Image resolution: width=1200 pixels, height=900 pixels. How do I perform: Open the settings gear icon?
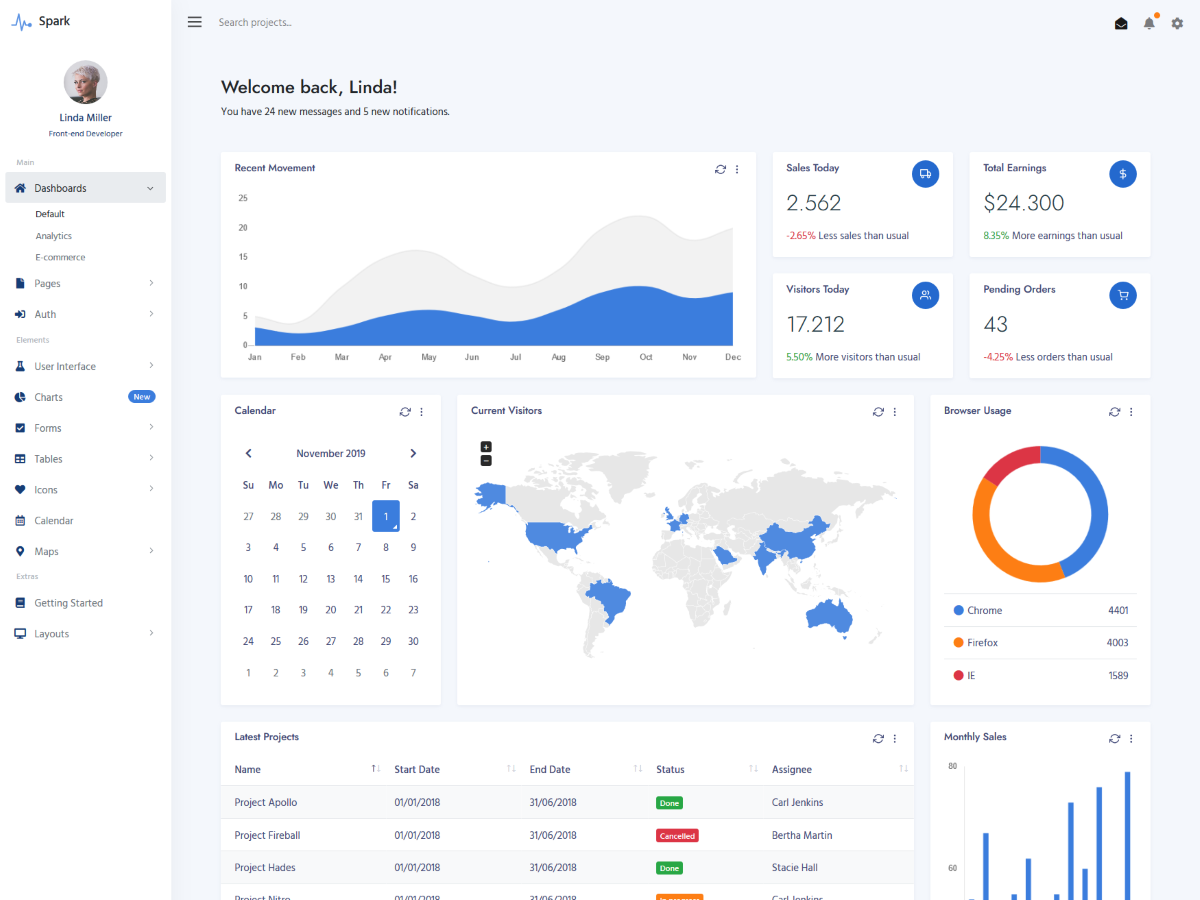pyautogui.click(x=1178, y=22)
